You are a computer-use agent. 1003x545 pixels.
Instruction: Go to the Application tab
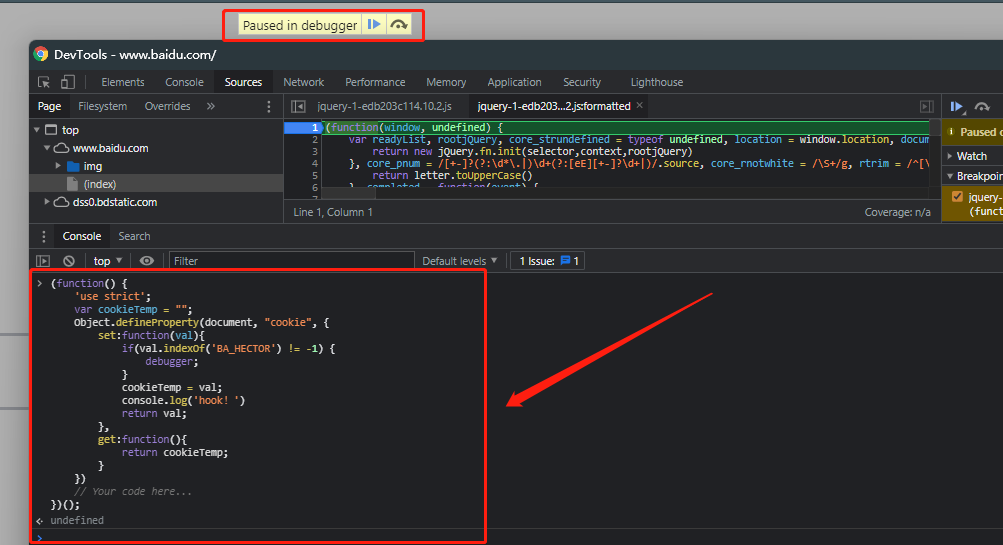514,82
